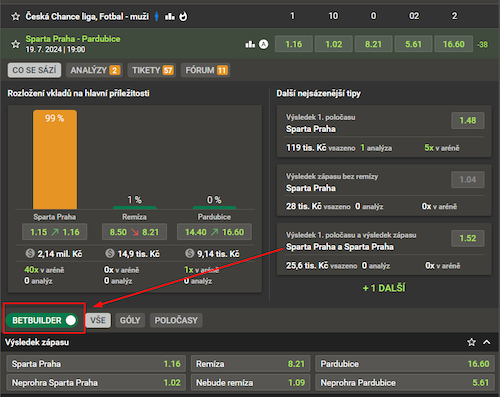This screenshot has width=500, height=397.
Task: Open Sparta Praha - Pardubice match link
Action: click(x=73, y=39)
